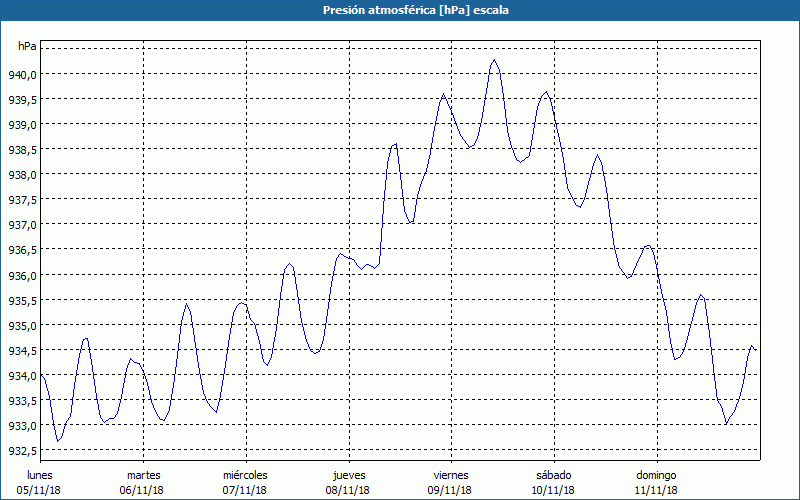Select the 935,5 axis value

22,301
